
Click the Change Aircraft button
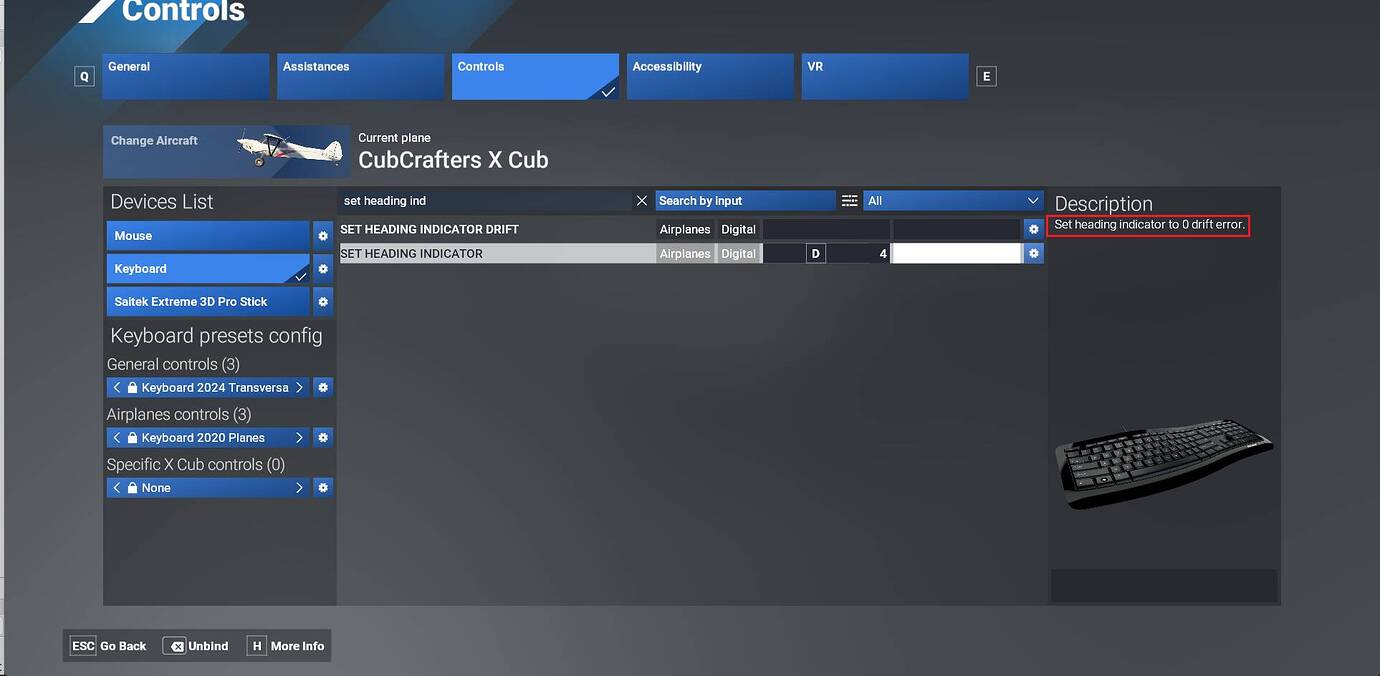pos(154,140)
